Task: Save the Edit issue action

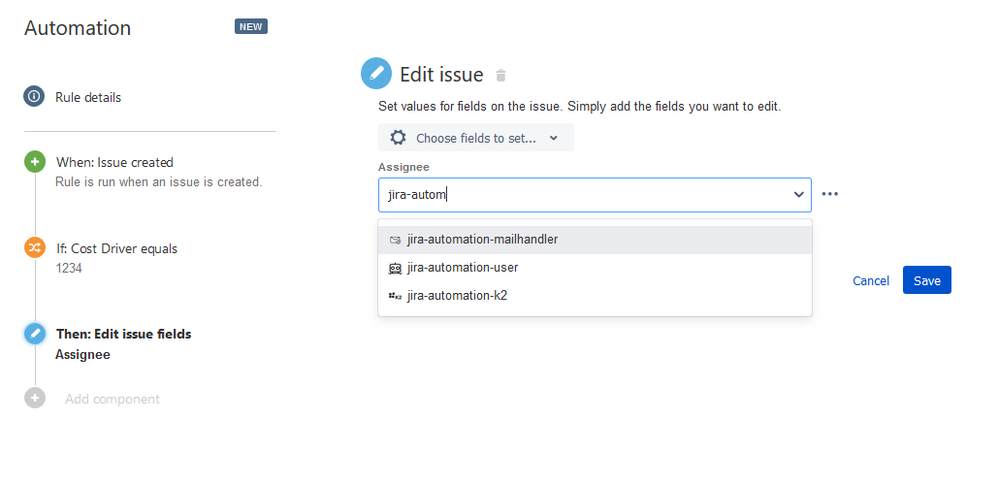Action: 926,280
